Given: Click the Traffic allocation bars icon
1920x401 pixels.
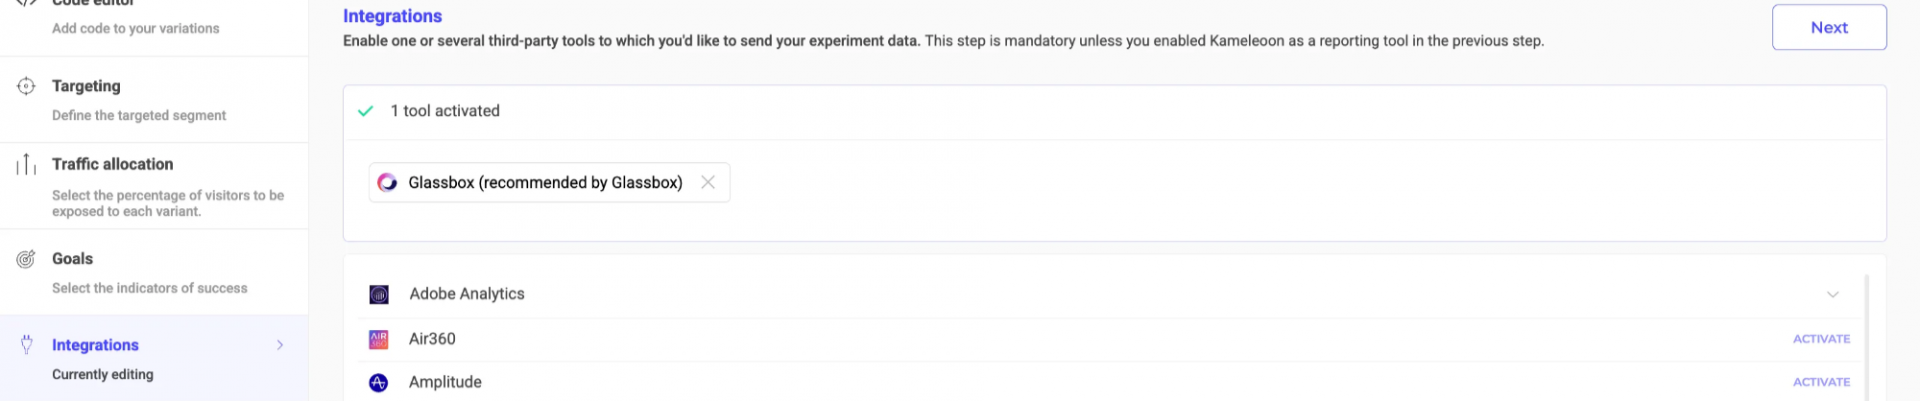Looking at the screenshot, I should point(26,164).
